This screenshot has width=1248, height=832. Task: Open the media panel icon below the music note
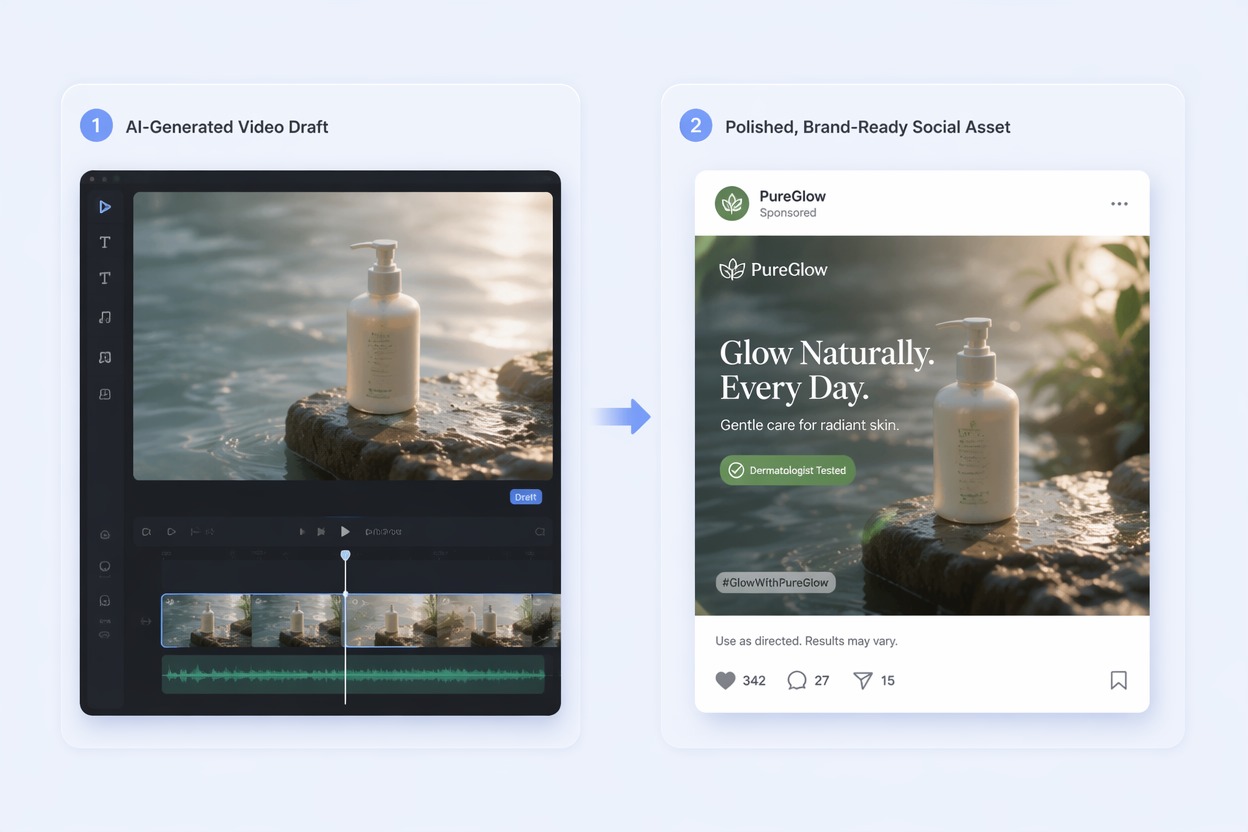coord(105,357)
